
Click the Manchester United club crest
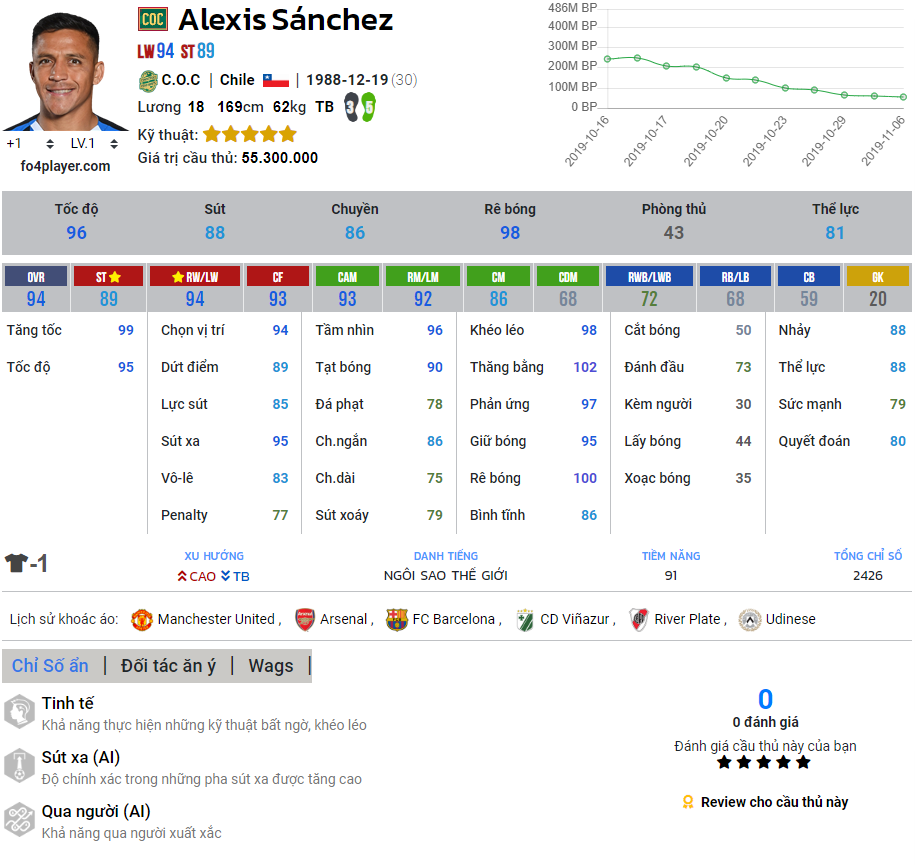tap(141, 619)
